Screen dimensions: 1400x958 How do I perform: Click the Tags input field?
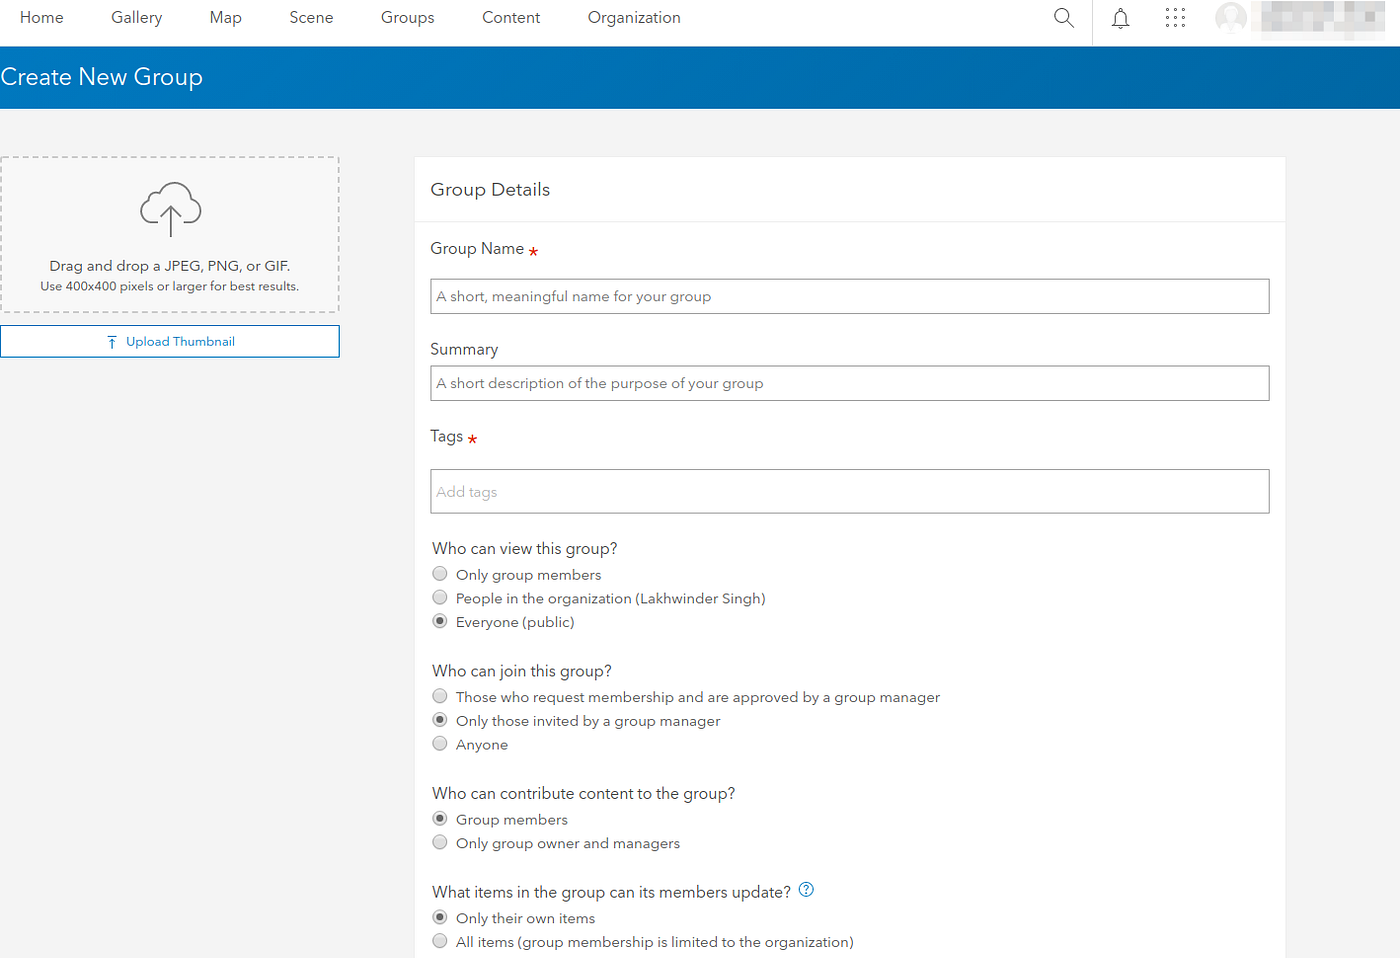tap(850, 491)
